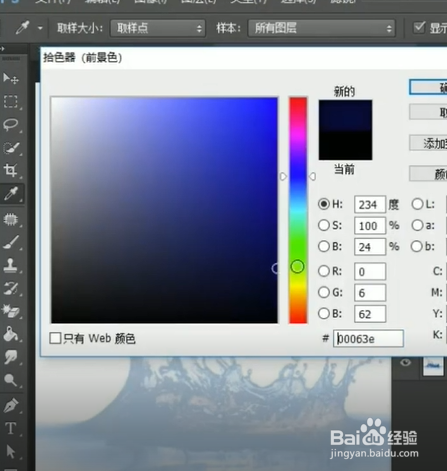This screenshot has height=471, width=447.
Task: Select the Spot Healing Brush tool
Action: [x=11, y=219]
